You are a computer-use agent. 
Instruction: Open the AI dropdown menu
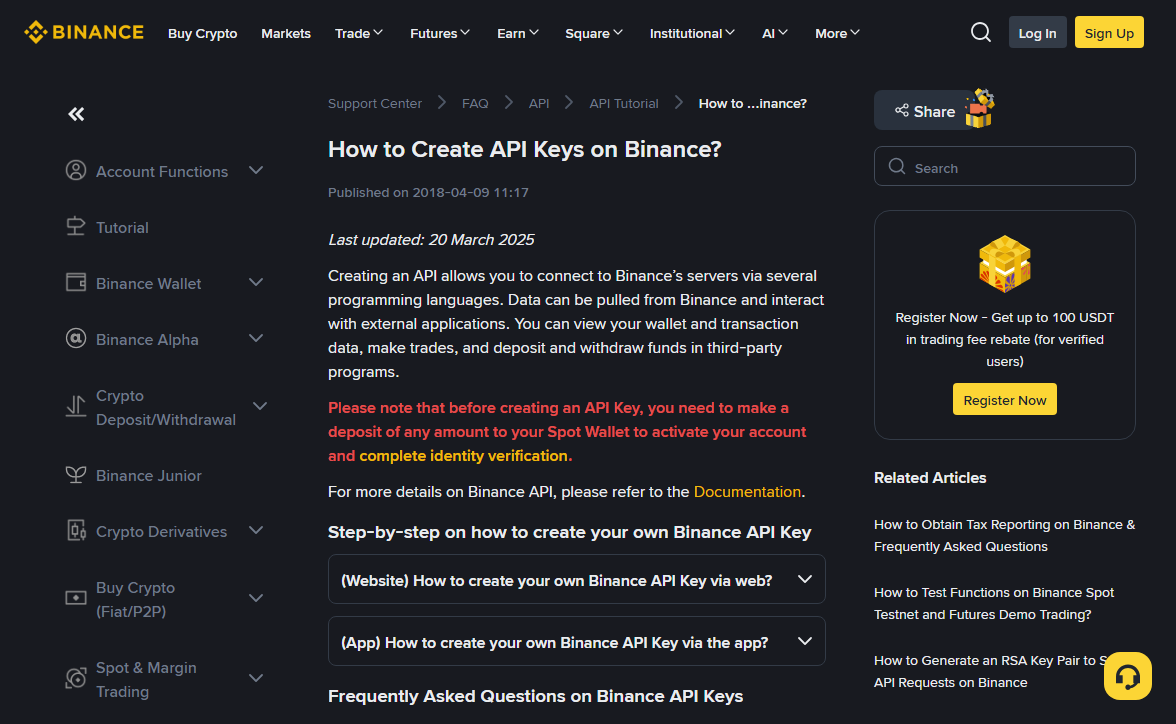coord(775,33)
